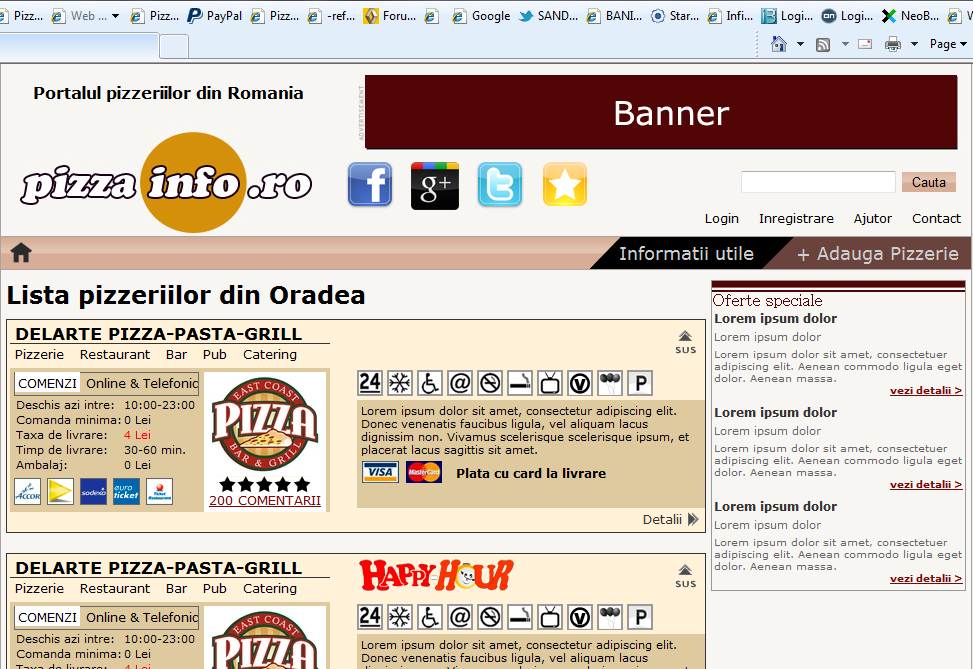The width and height of the screenshot is (973, 669).
Task: Focus the search input field
Action: click(x=818, y=182)
